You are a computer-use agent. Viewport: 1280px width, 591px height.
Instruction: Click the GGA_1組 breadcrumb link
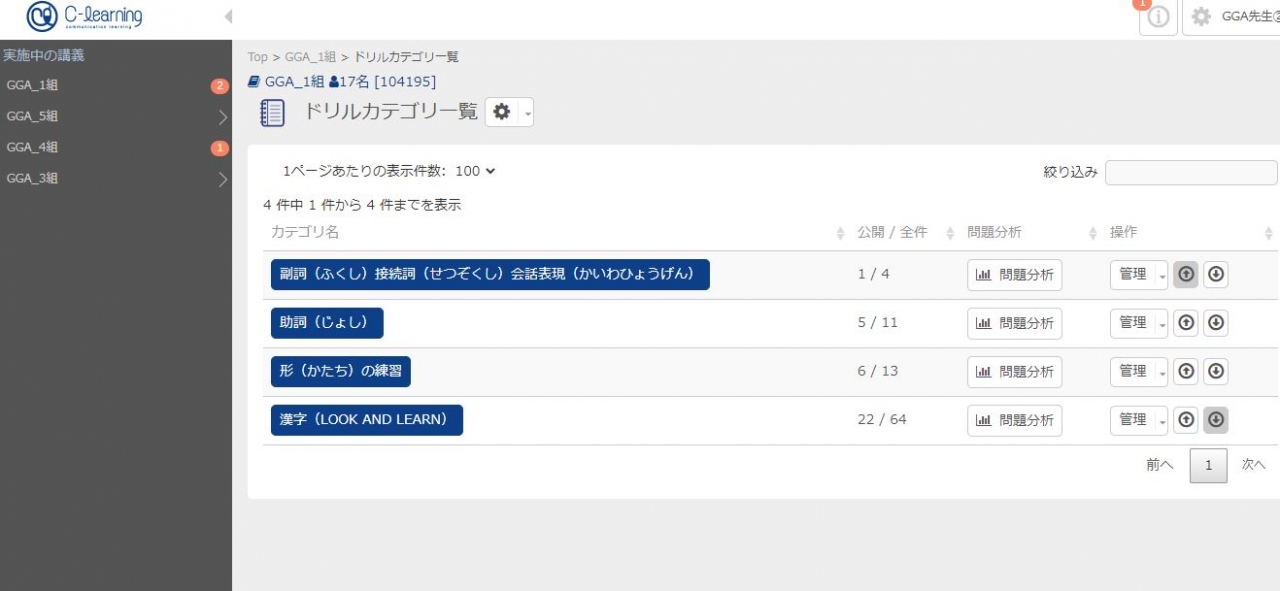coord(309,57)
